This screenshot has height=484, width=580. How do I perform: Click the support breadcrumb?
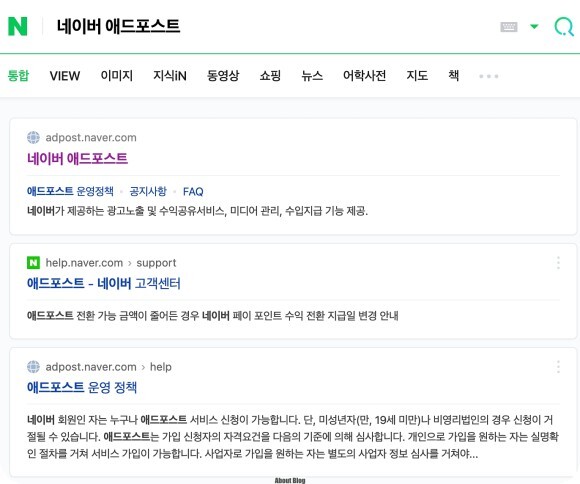[156, 263]
